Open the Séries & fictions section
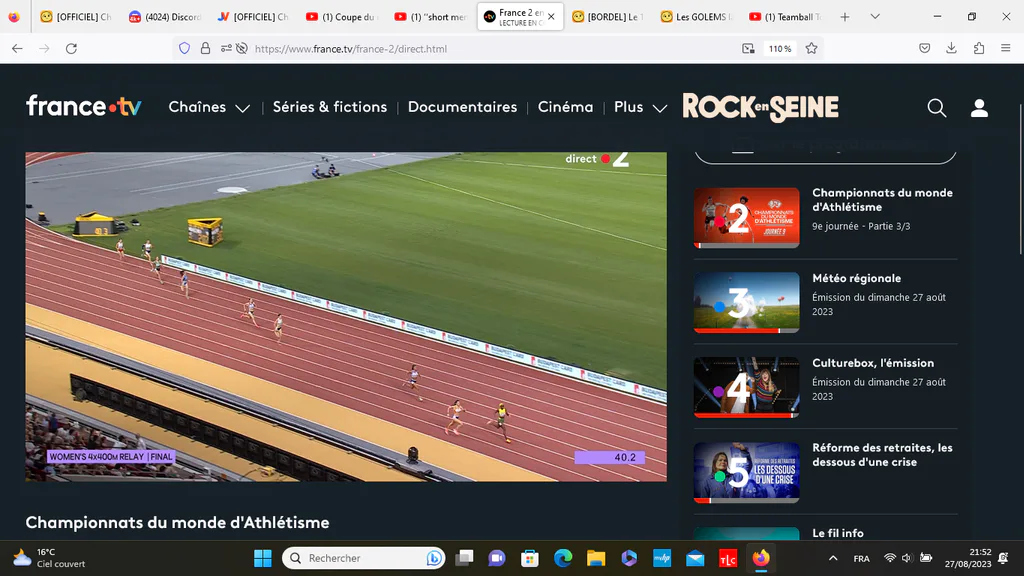The width and height of the screenshot is (1024, 576). point(330,107)
